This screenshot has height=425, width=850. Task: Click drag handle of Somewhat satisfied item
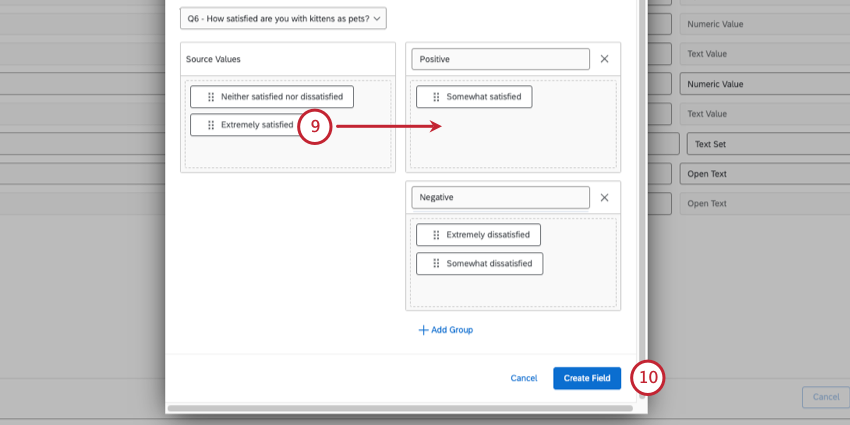436,97
